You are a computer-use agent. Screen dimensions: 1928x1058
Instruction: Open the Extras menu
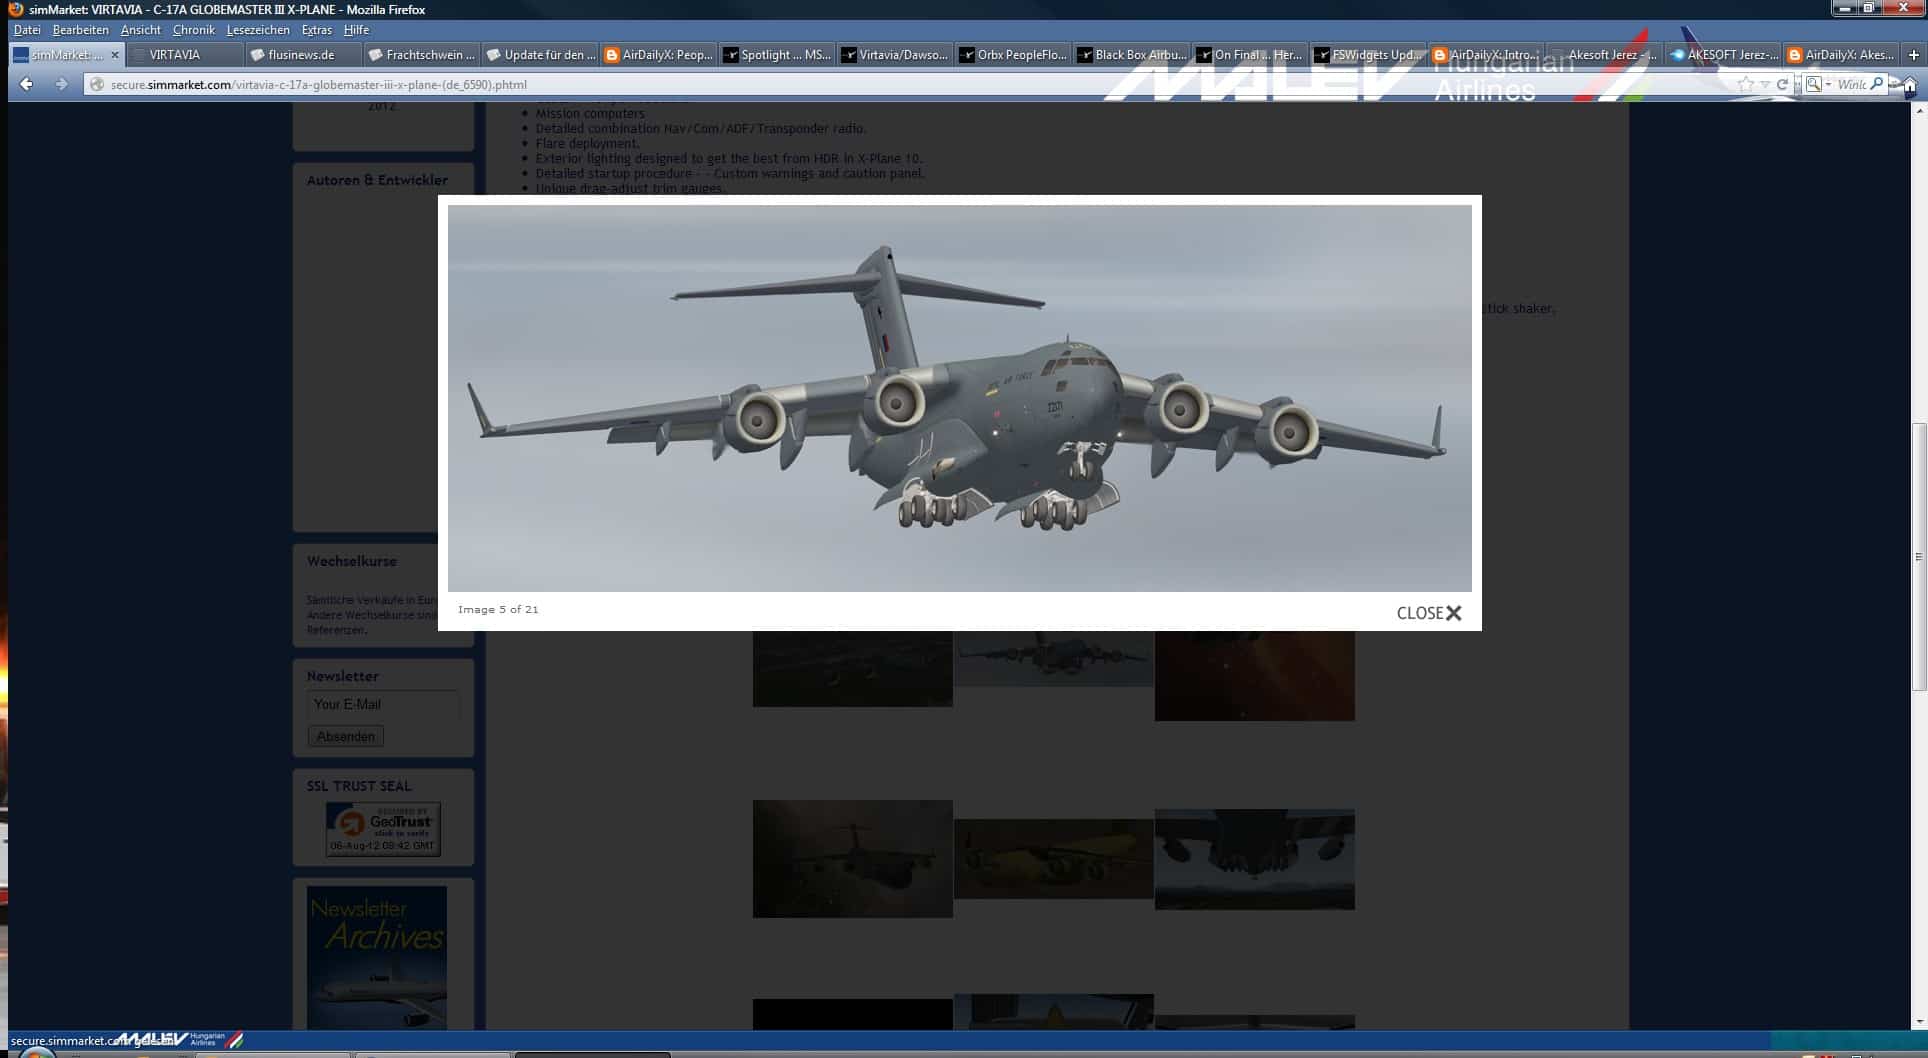316,30
